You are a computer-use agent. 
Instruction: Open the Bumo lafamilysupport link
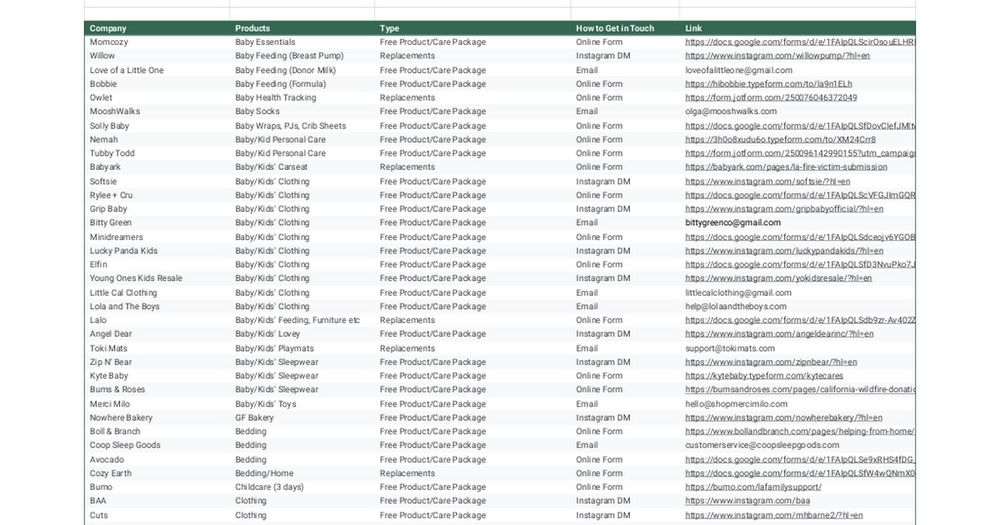click(753, 487)
